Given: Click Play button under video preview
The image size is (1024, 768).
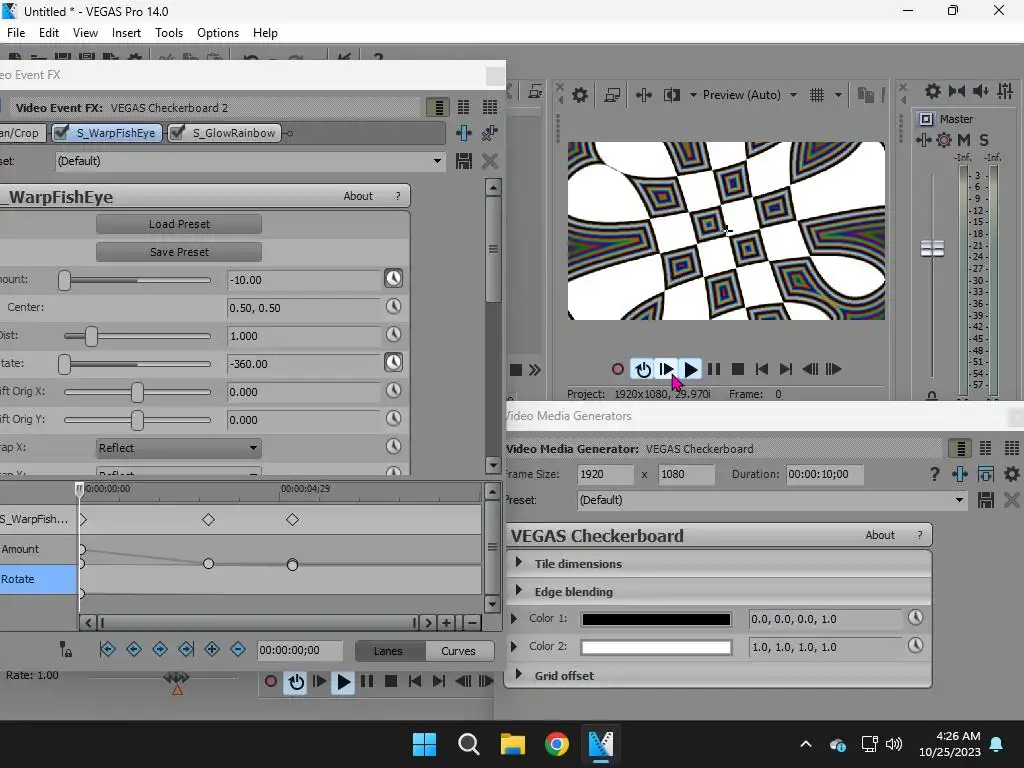Looking at the screenshot, I should click(690, 369).
